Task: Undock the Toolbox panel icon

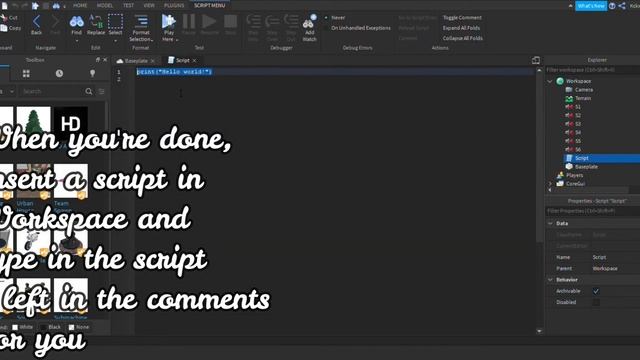Action: coord(98,60)
